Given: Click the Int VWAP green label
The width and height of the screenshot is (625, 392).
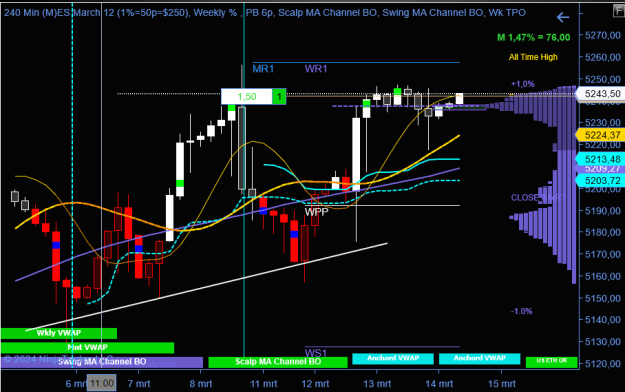Looking at the screenshot, I should [x=87, y=347].
